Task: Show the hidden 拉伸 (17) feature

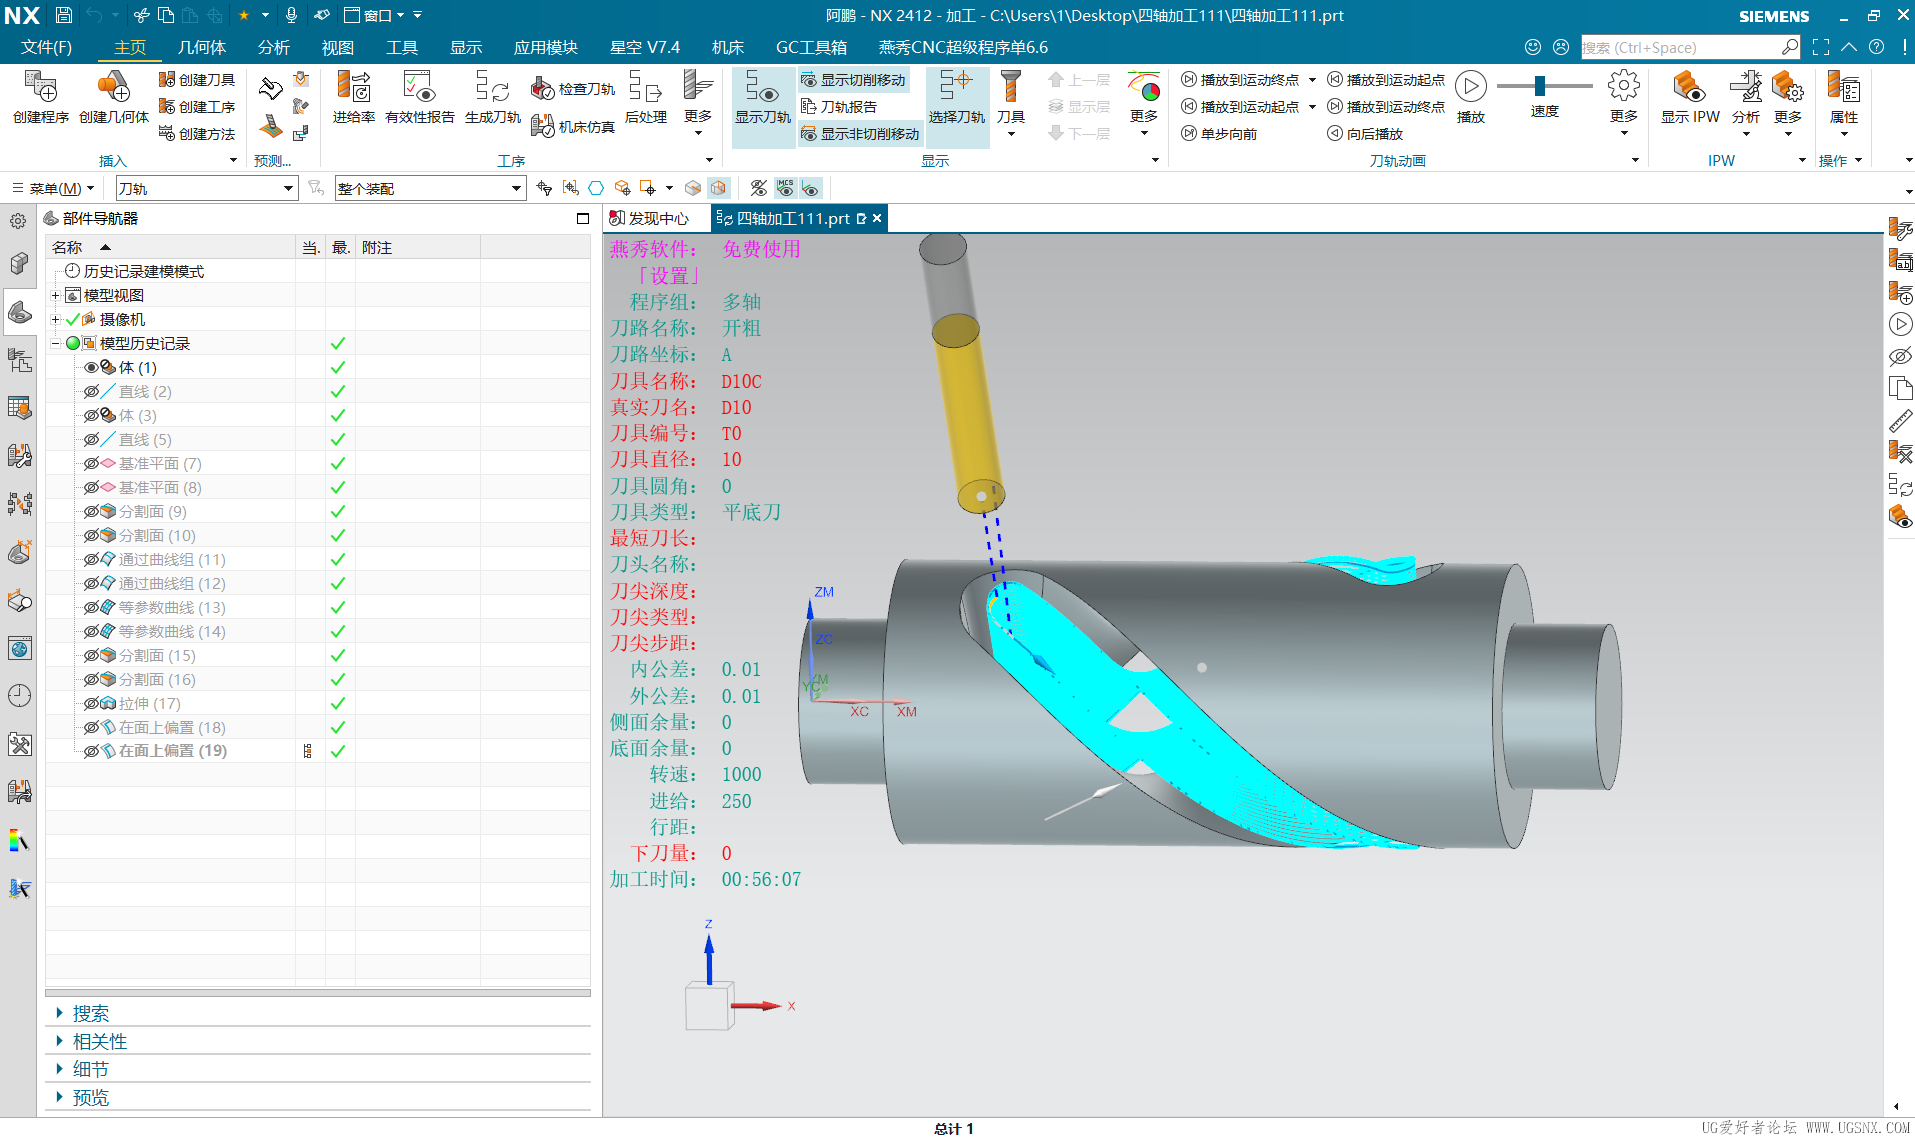Action: [91, 704]
